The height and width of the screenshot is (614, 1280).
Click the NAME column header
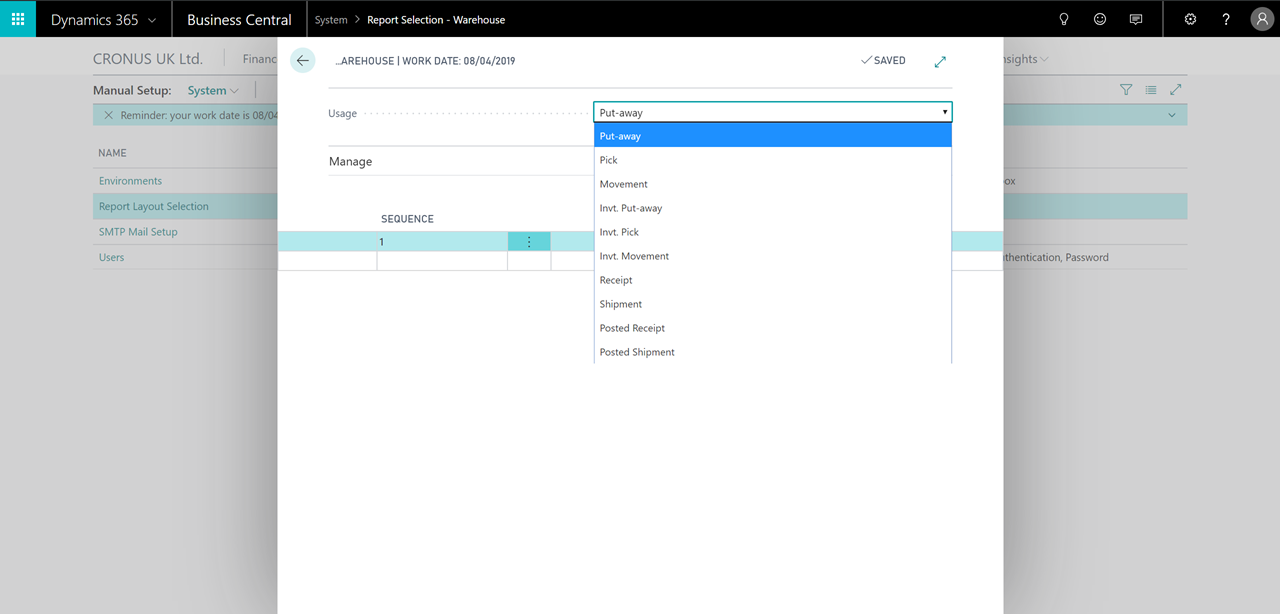pyautogui.click(x=112, y=153)
